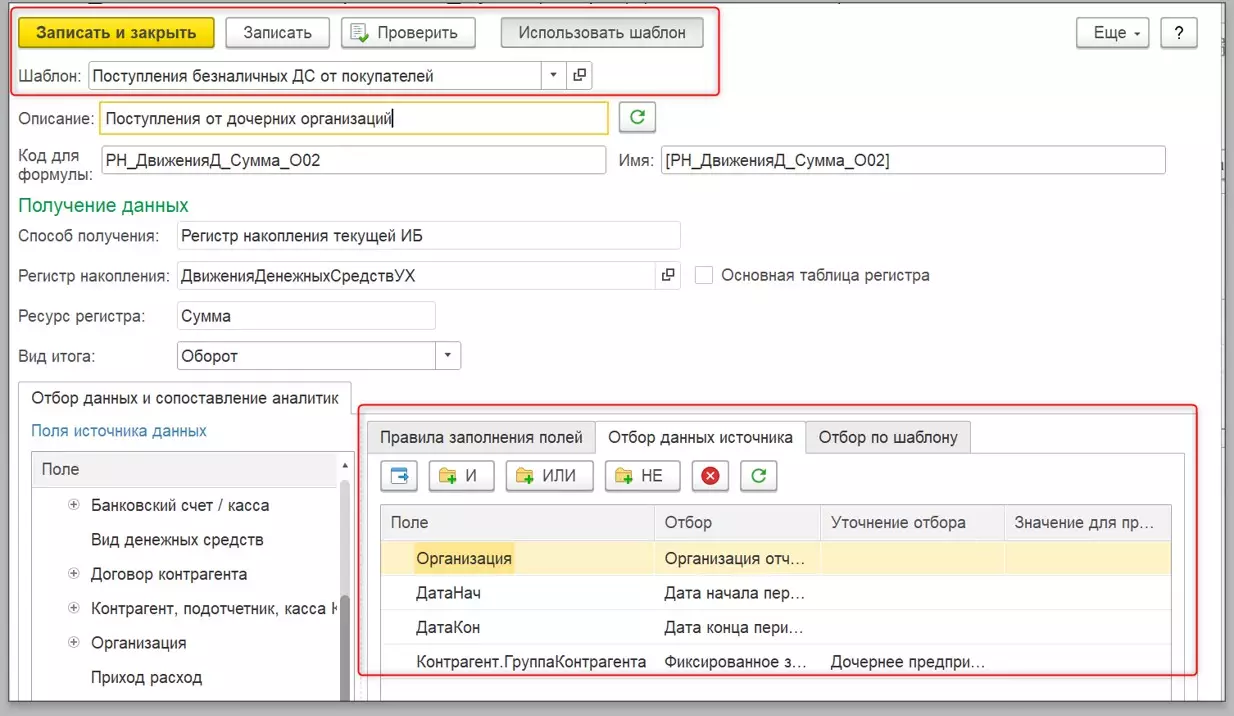Screen dimensions: 1234x716
Task: Click the red delete icon in filter toolbar
Action: click(710, 476)
